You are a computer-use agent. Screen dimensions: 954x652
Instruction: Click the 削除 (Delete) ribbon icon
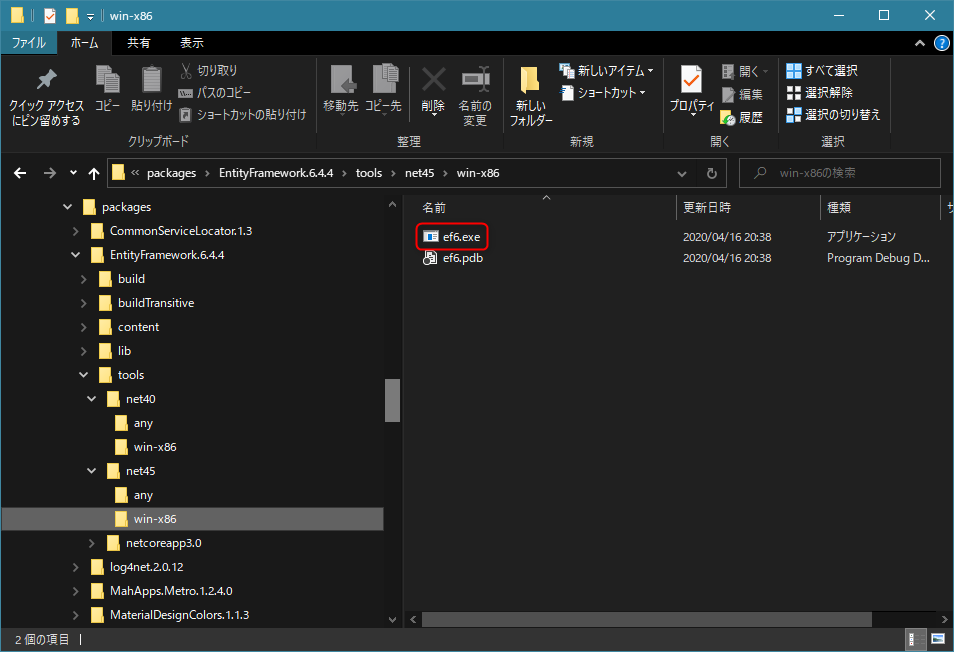433,85
